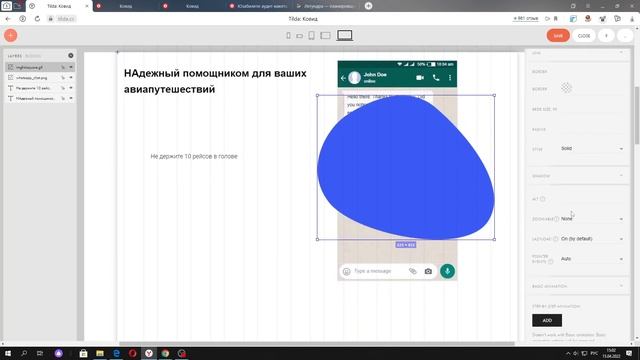Image resolution: width=640 pixels, height=360 pixels.
Task: Click the orange Save button
Action: [x=558, y=36]
